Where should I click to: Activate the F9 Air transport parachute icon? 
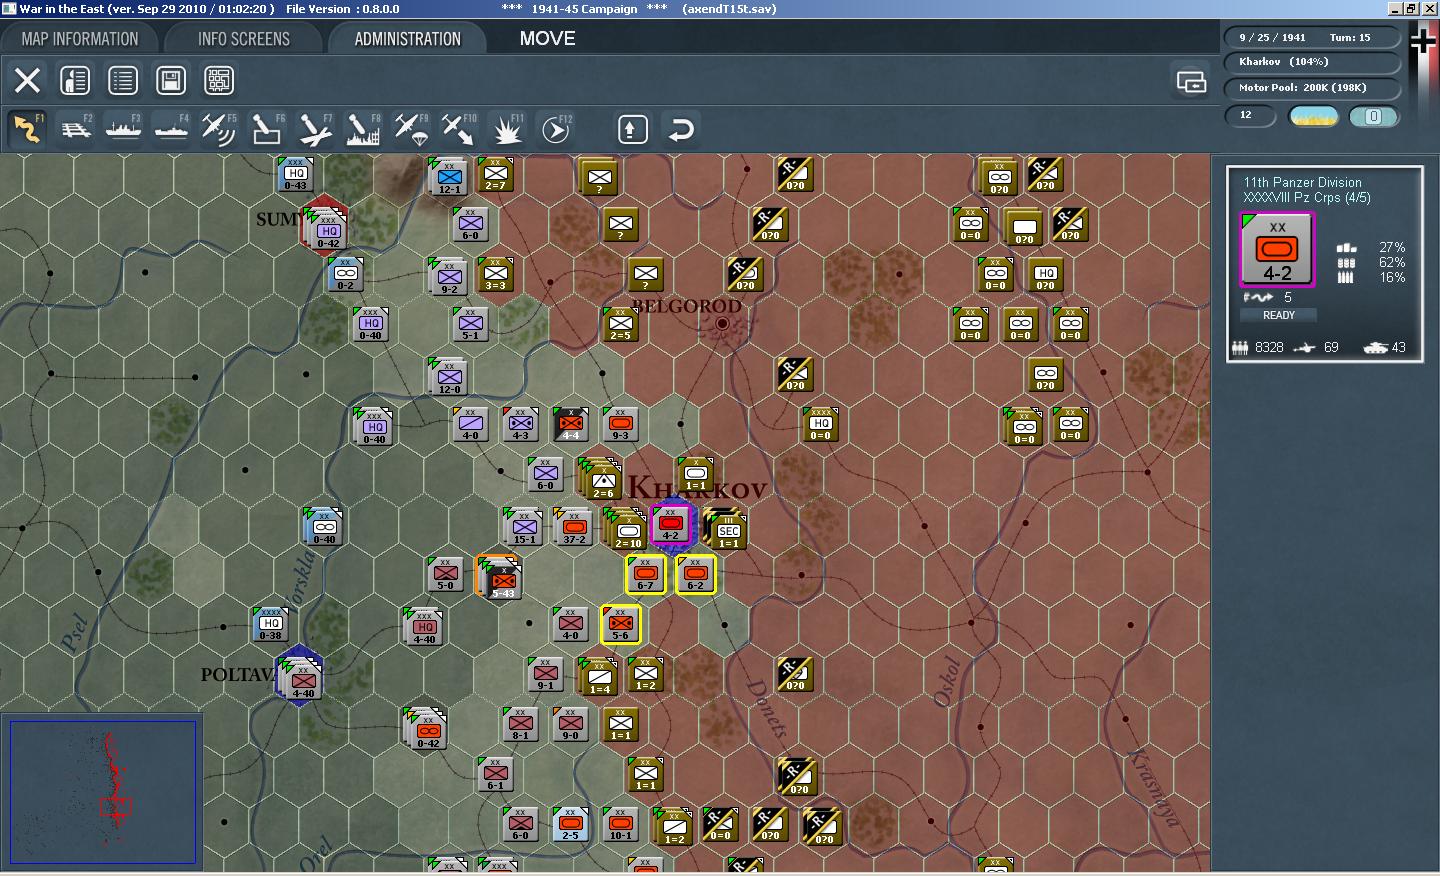point(411,129)
